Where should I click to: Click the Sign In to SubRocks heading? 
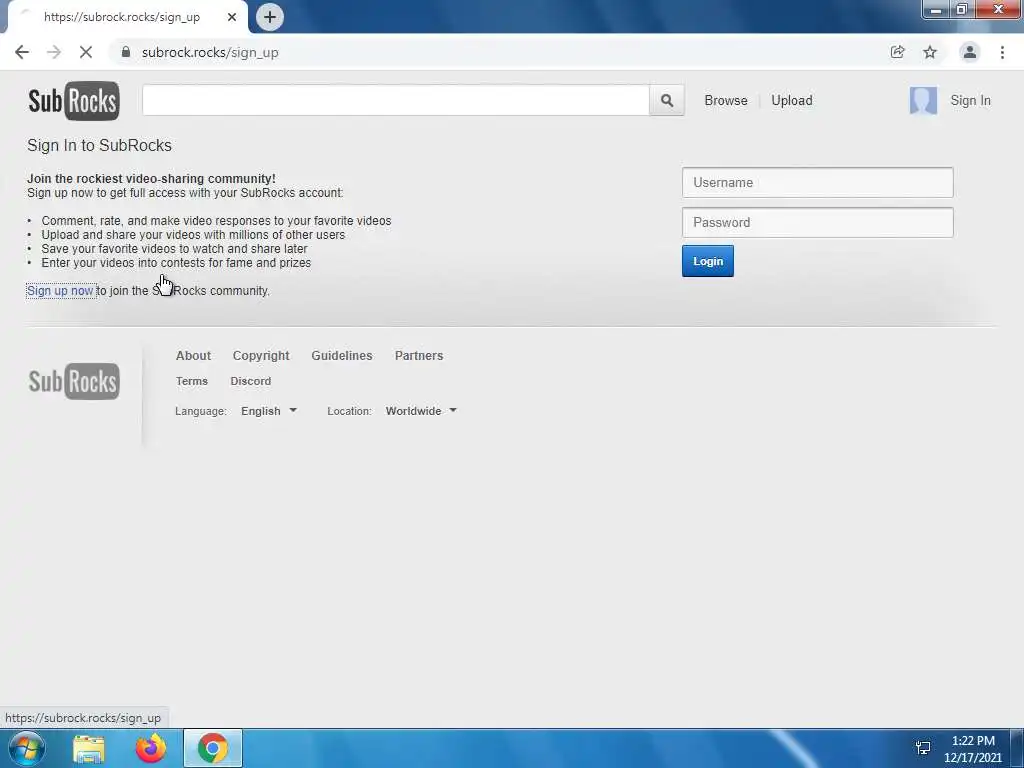point(99,146)
